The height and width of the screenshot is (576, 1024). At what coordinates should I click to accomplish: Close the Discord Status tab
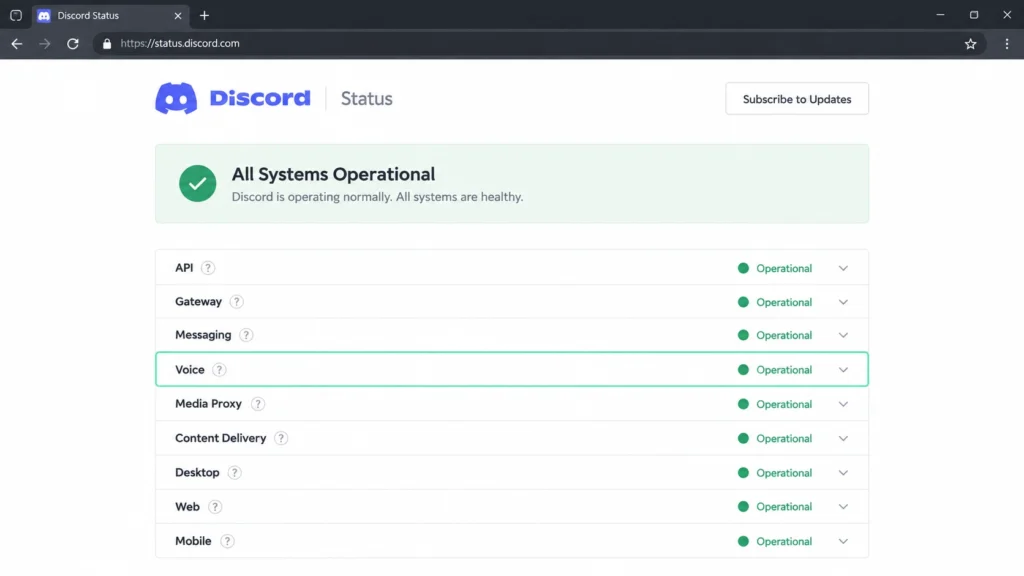178,16
